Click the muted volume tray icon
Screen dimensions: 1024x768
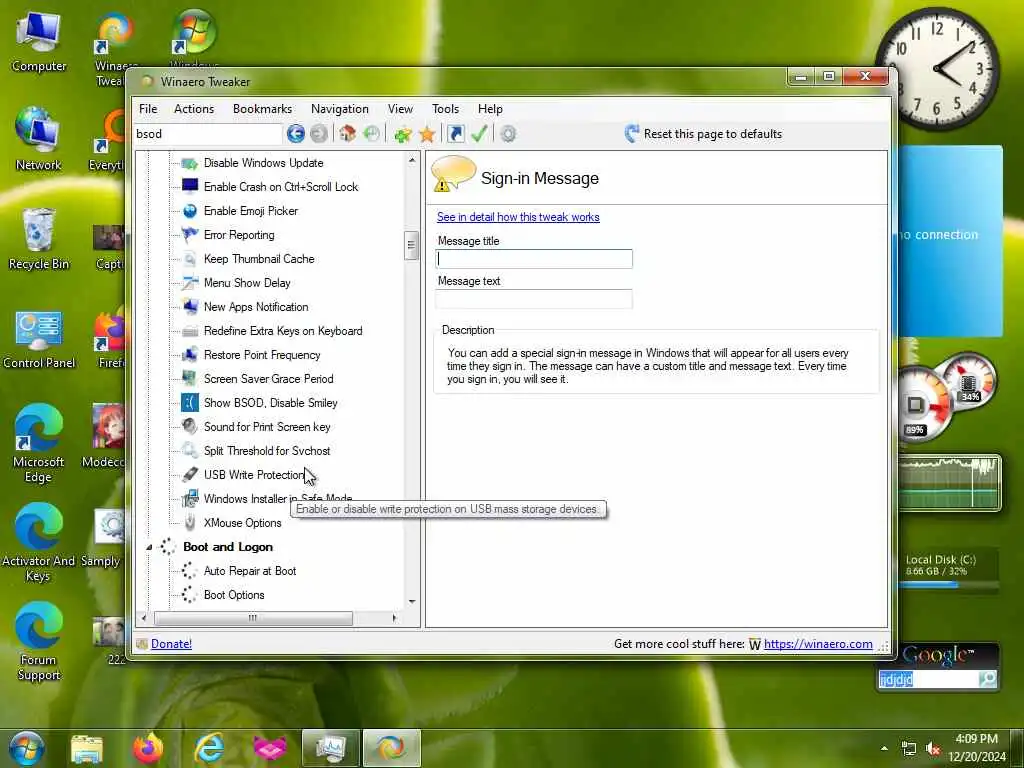[x=933, y=748]
